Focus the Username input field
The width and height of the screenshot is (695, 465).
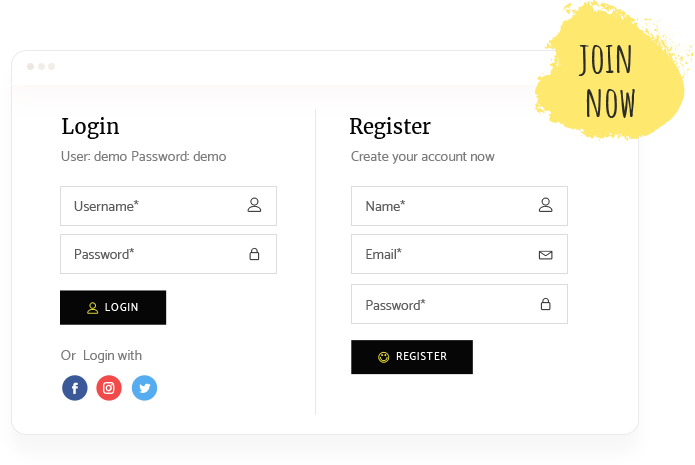pos(155,206)
